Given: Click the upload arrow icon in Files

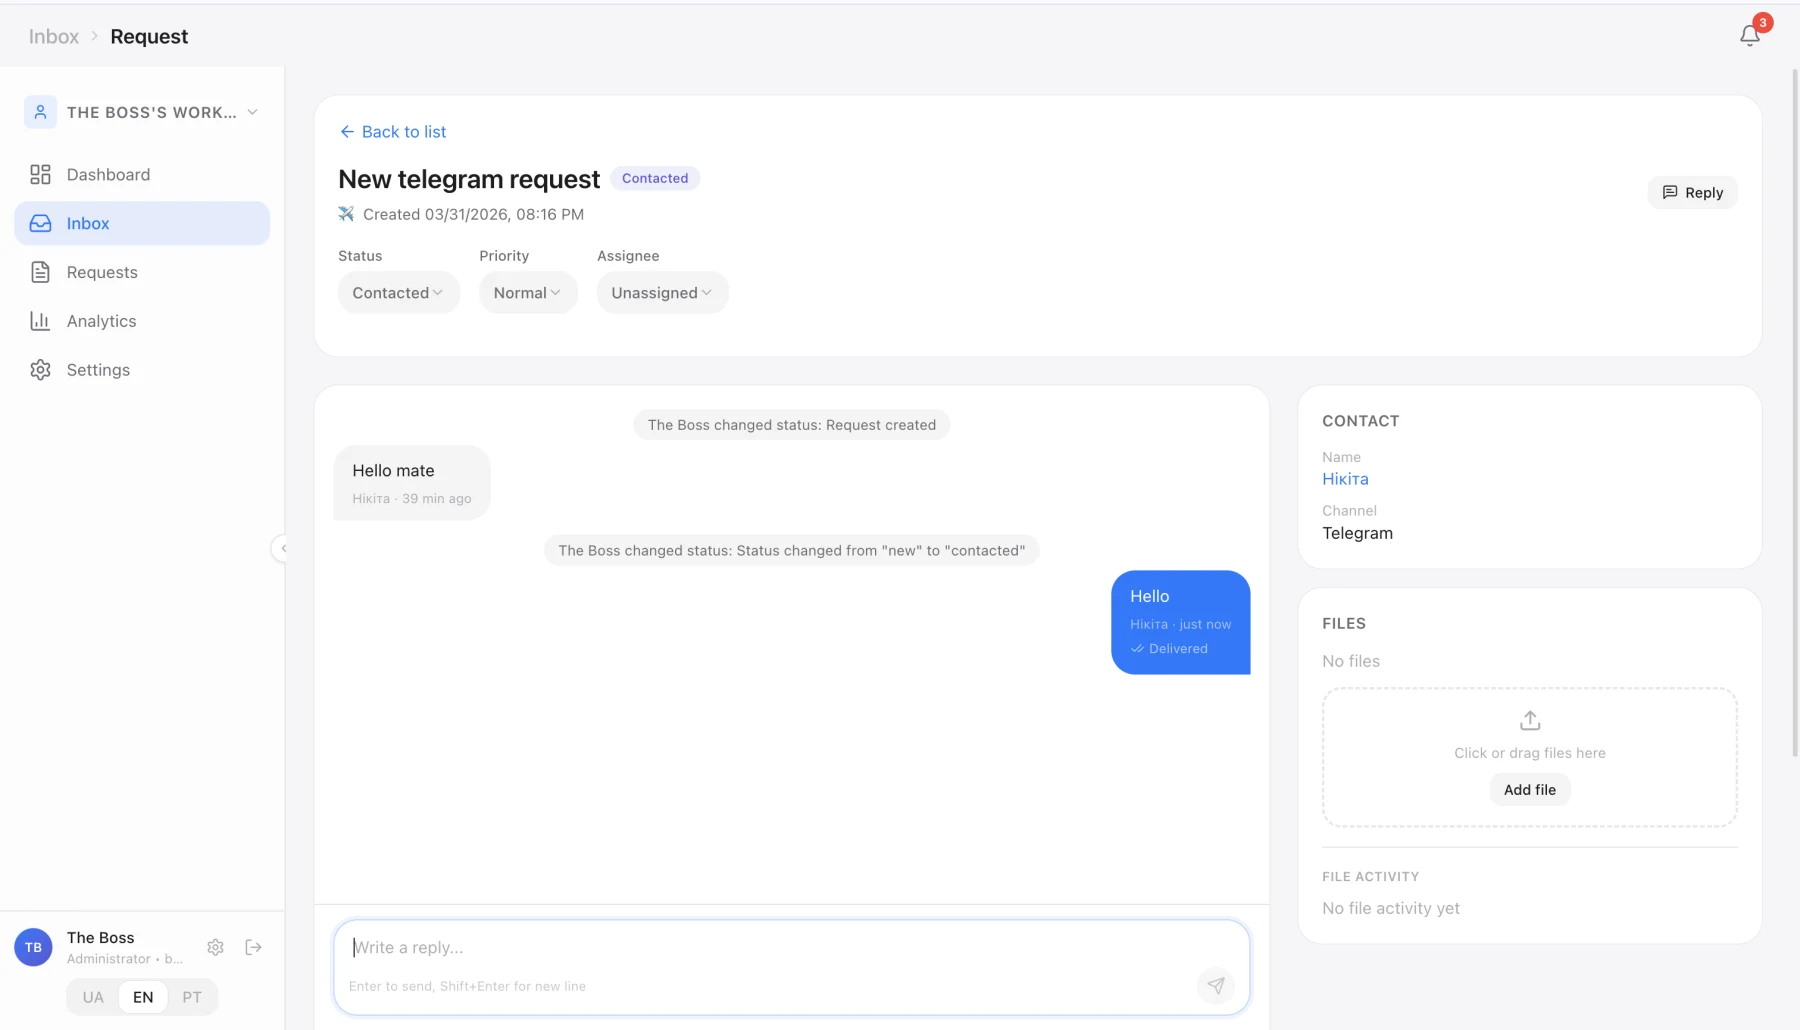Looking at the screenshot, I should pos(1530,720).
